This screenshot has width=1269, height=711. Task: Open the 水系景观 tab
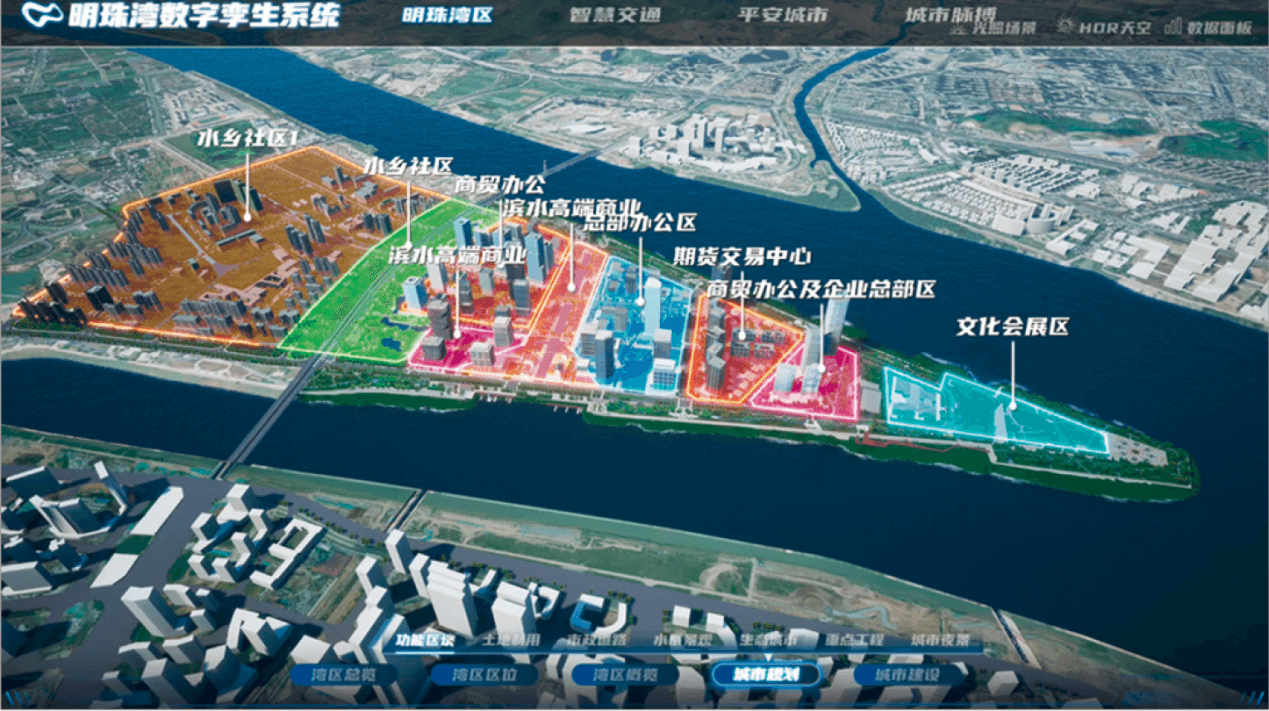[681, 638]
